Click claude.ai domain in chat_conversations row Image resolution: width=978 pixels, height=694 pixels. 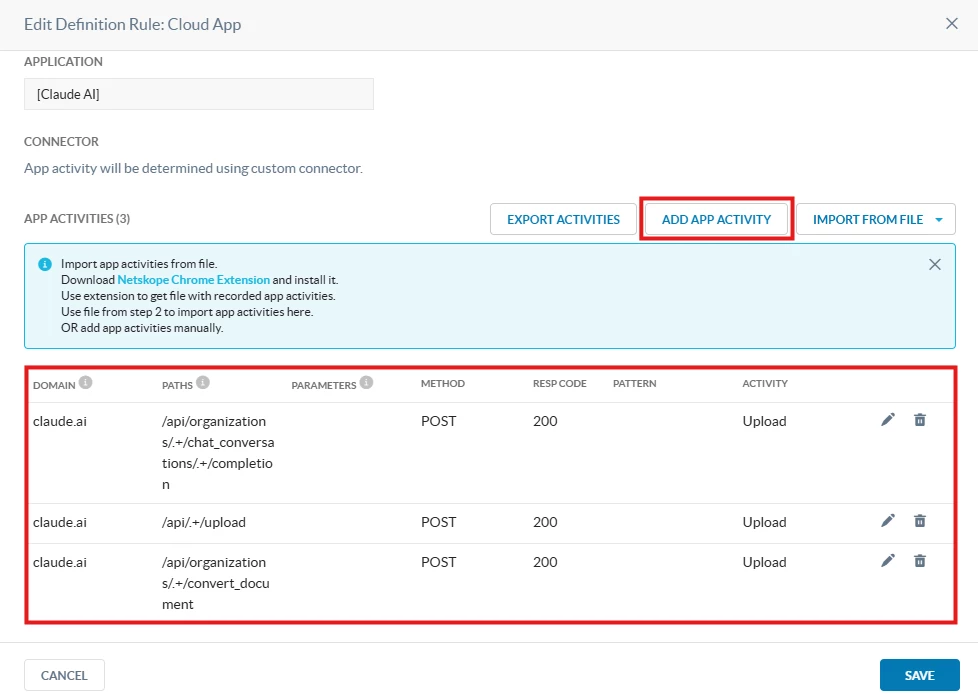point(60,422)
